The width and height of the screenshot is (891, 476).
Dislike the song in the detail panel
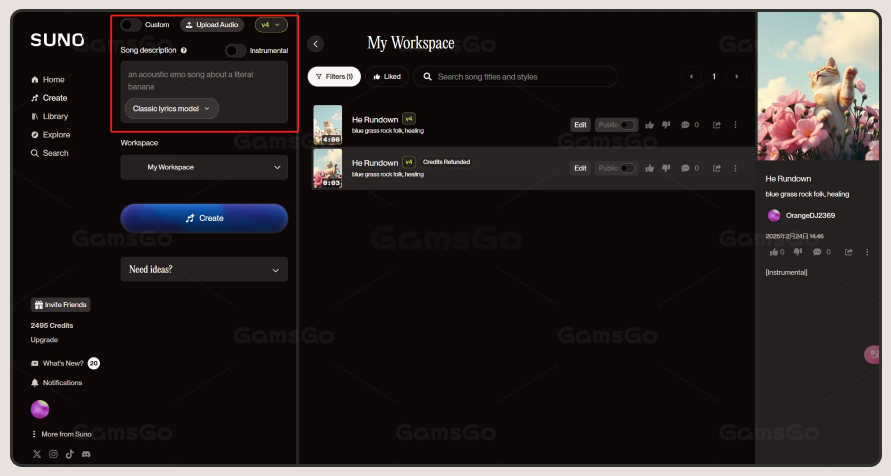798,252
